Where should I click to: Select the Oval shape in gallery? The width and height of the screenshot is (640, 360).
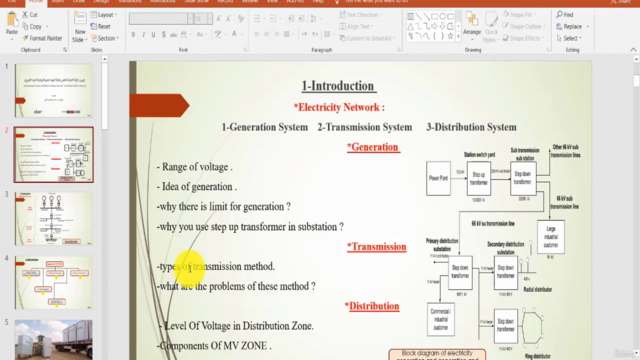point(442,17)
